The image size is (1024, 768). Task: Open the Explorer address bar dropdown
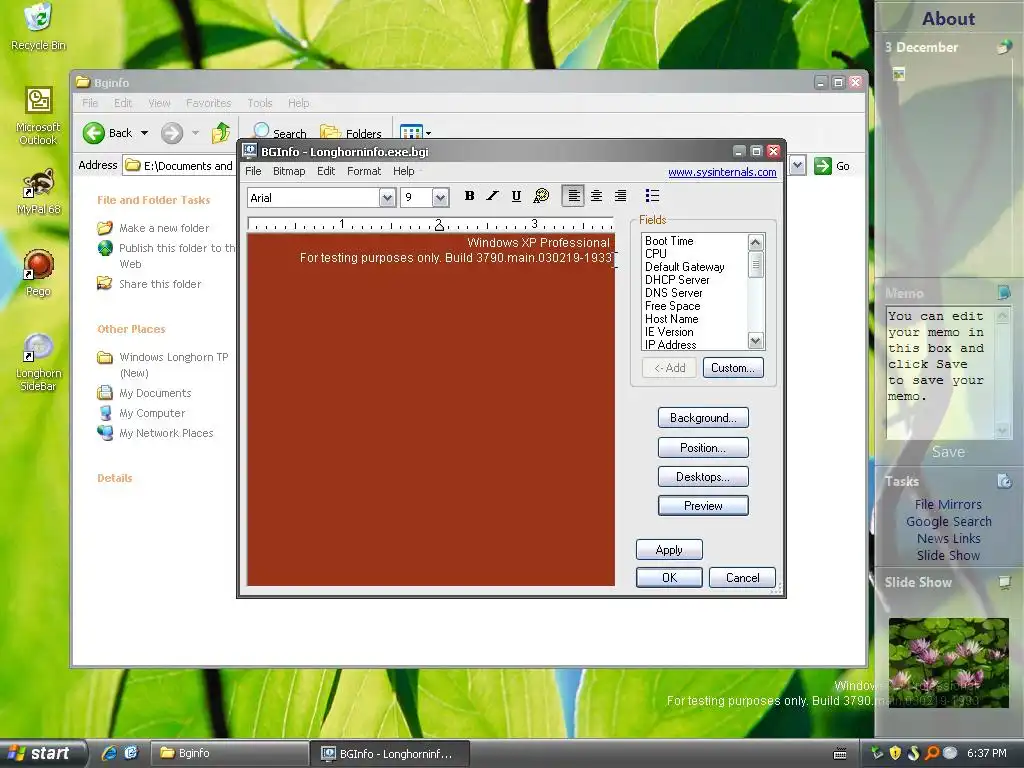tap(797, 165)
